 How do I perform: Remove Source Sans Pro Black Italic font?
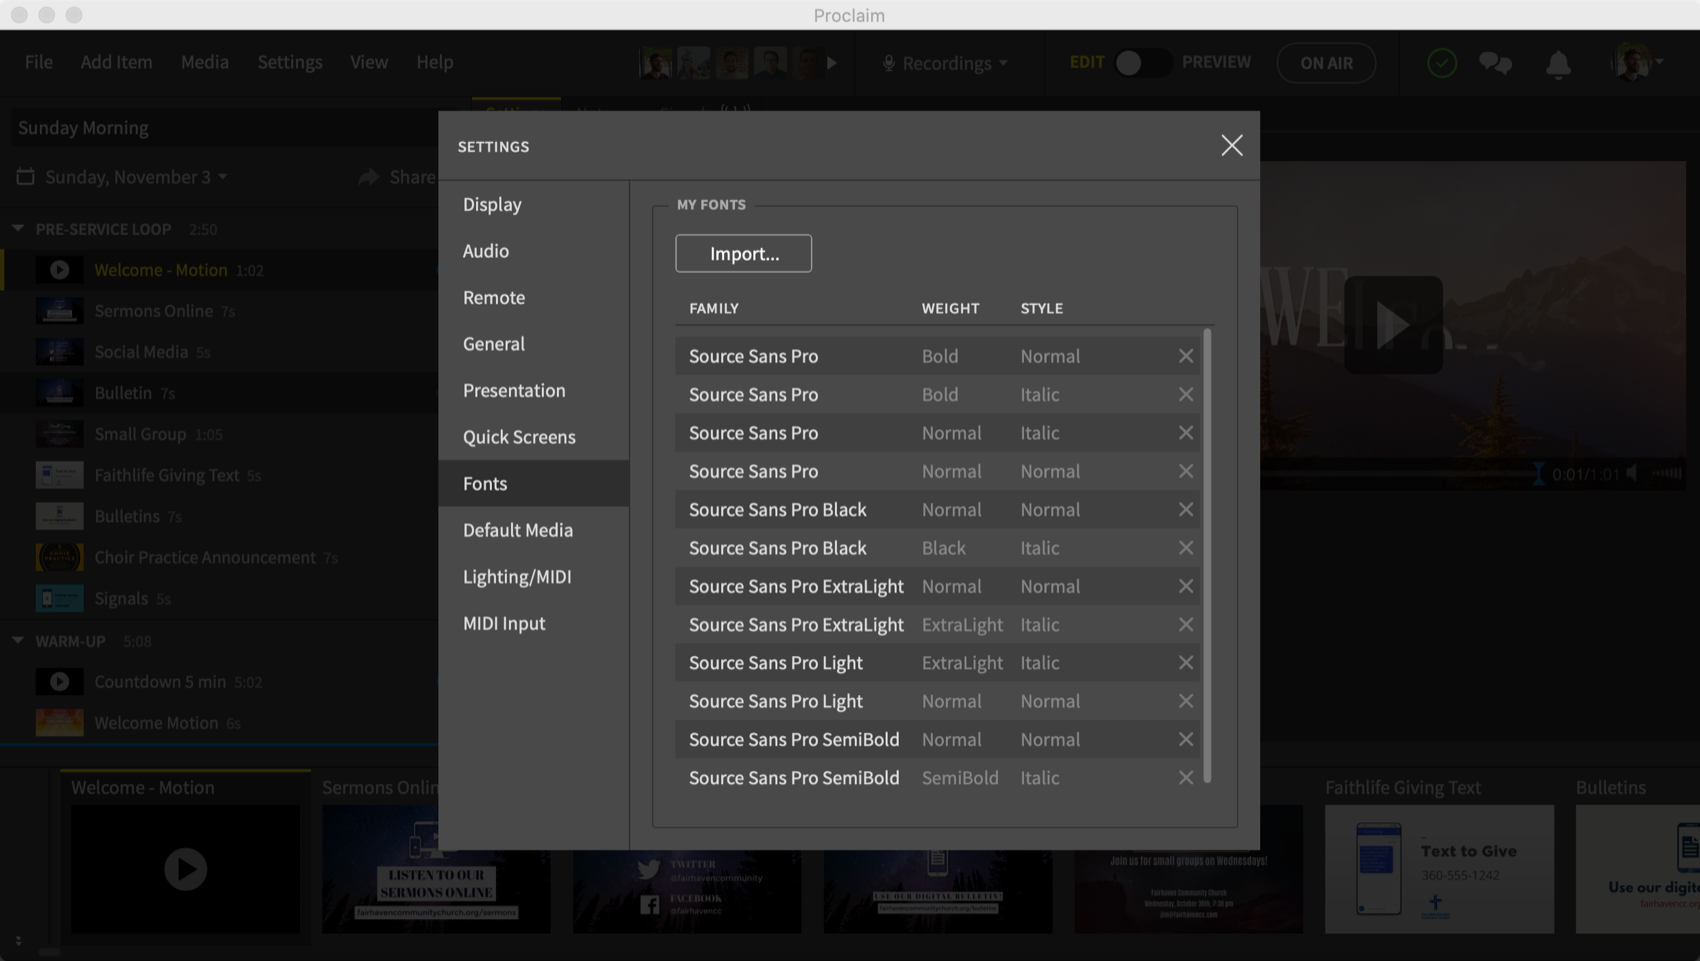[x=1185, y=548]
